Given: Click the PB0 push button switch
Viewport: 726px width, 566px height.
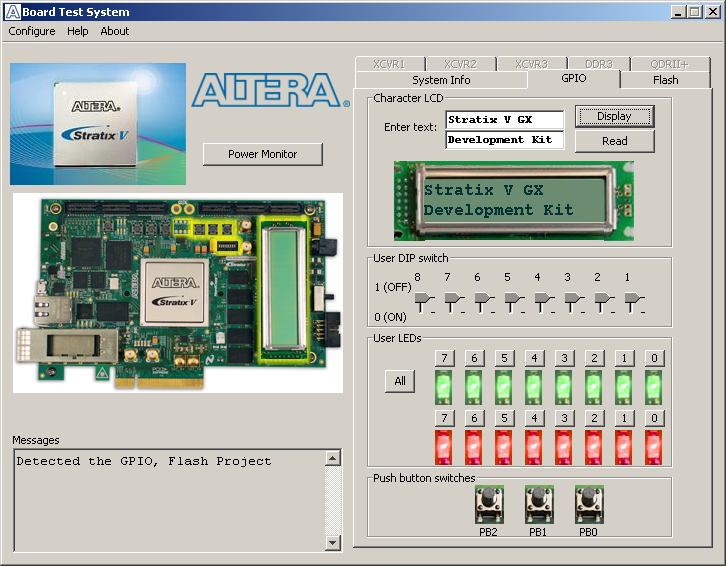Looking at the screenshot, I should pos(589,504).
